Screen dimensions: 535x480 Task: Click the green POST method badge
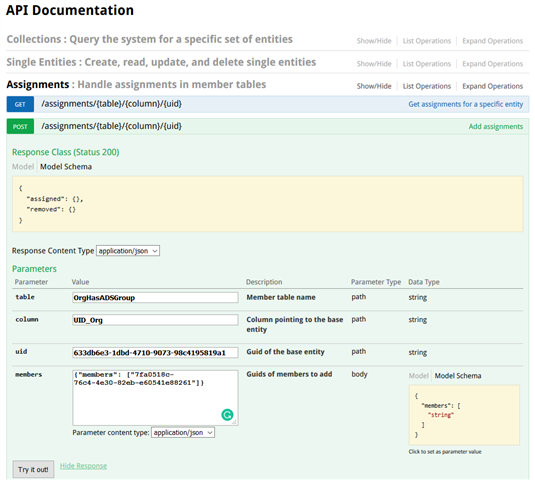tap(20, 127)
